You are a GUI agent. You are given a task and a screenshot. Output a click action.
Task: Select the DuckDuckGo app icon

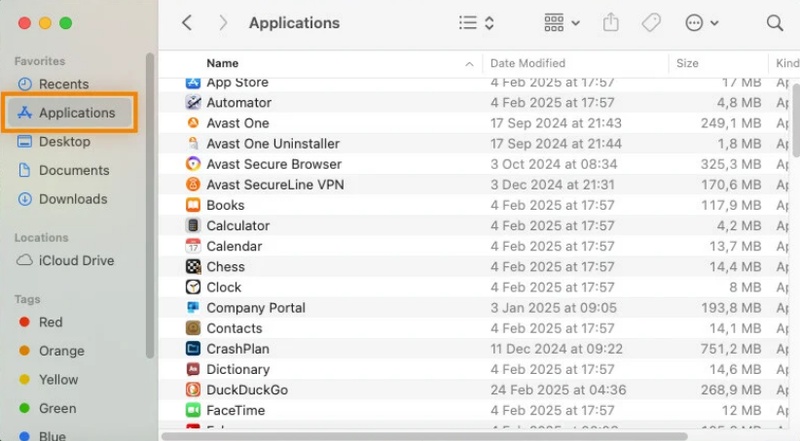point(193,389)
